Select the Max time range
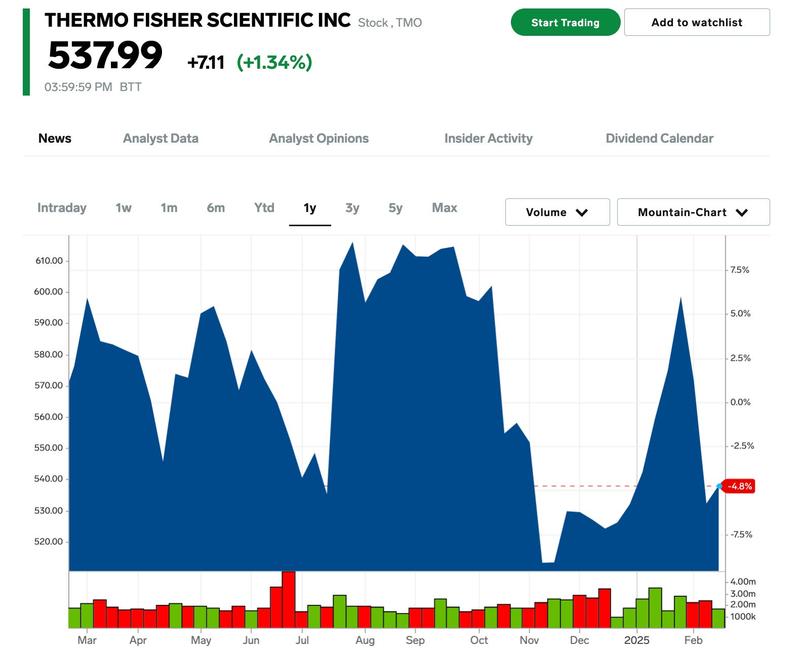Screen dimensions: 800x660 444,208
